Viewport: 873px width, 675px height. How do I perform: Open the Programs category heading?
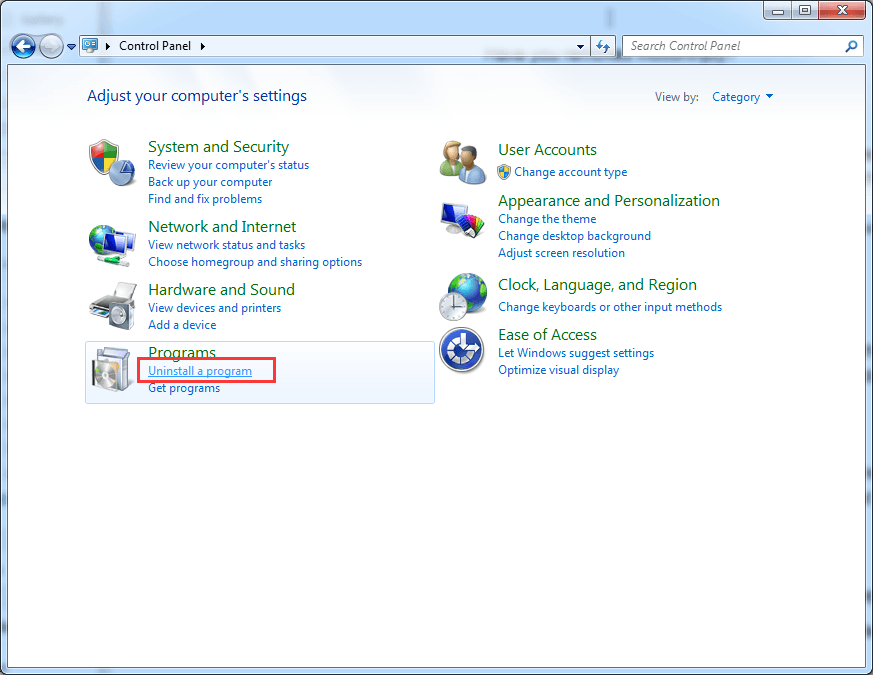point(182,353)
